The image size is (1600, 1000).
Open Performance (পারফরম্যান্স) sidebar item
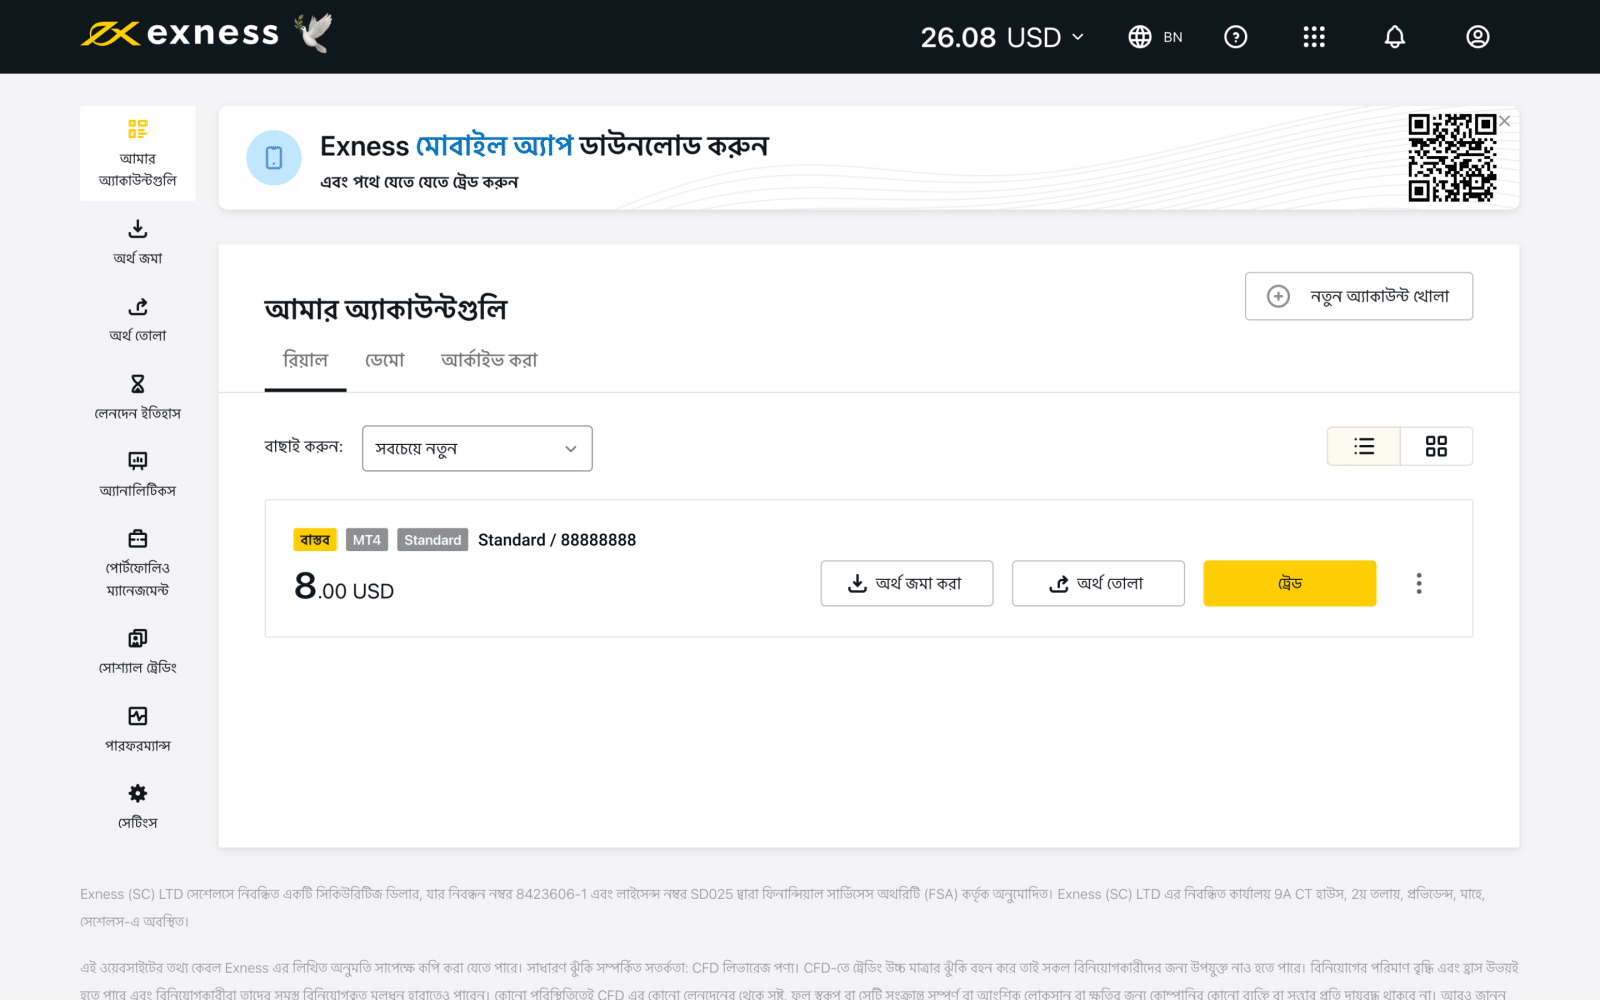point(138,730)
